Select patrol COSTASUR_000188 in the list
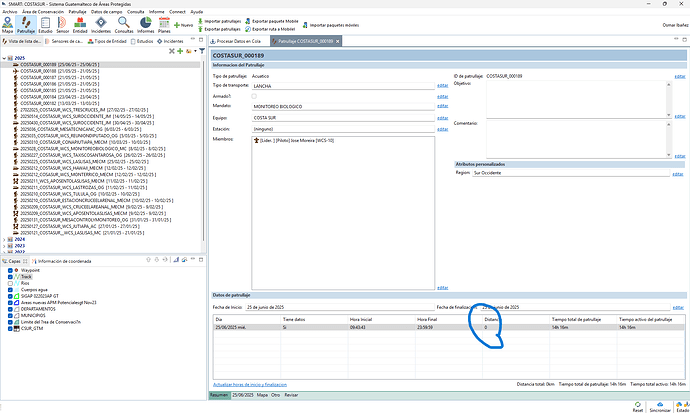Viewport: 690px width, 413px height. [40, 70]
